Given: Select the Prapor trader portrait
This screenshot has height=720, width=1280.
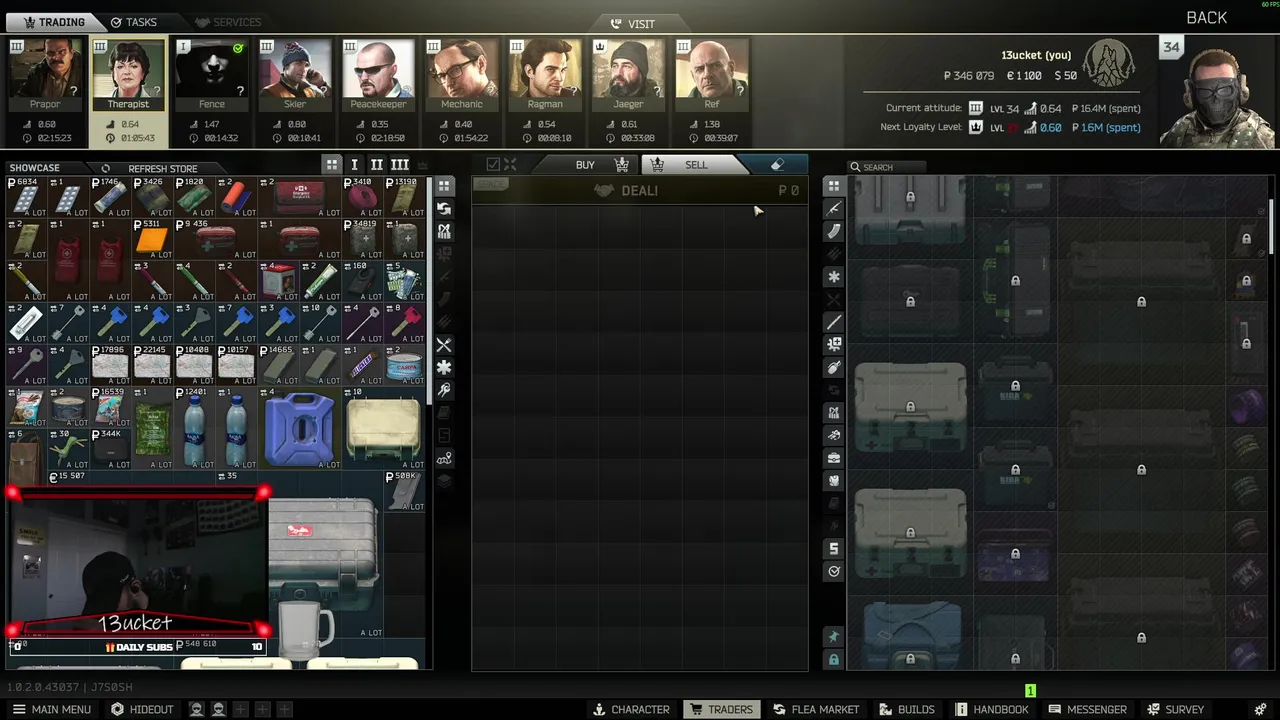Looking at the screenshot, I should click(x=45, y=75).
